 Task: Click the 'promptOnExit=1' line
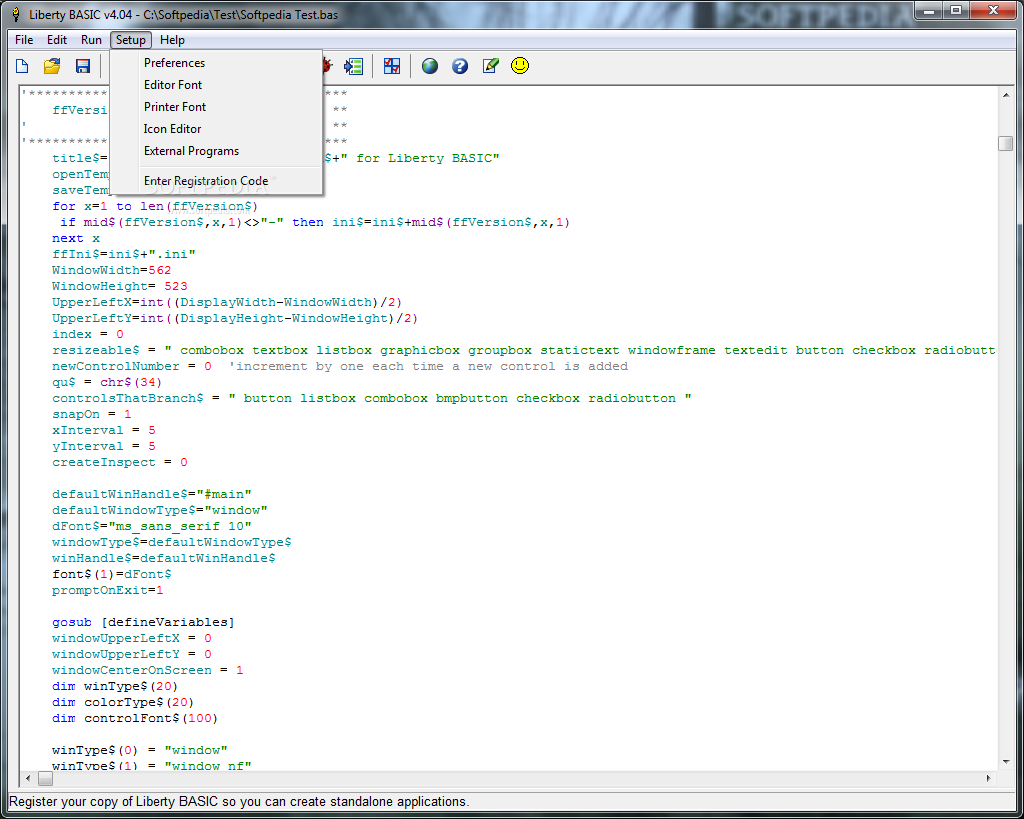[x=108, y=590]
